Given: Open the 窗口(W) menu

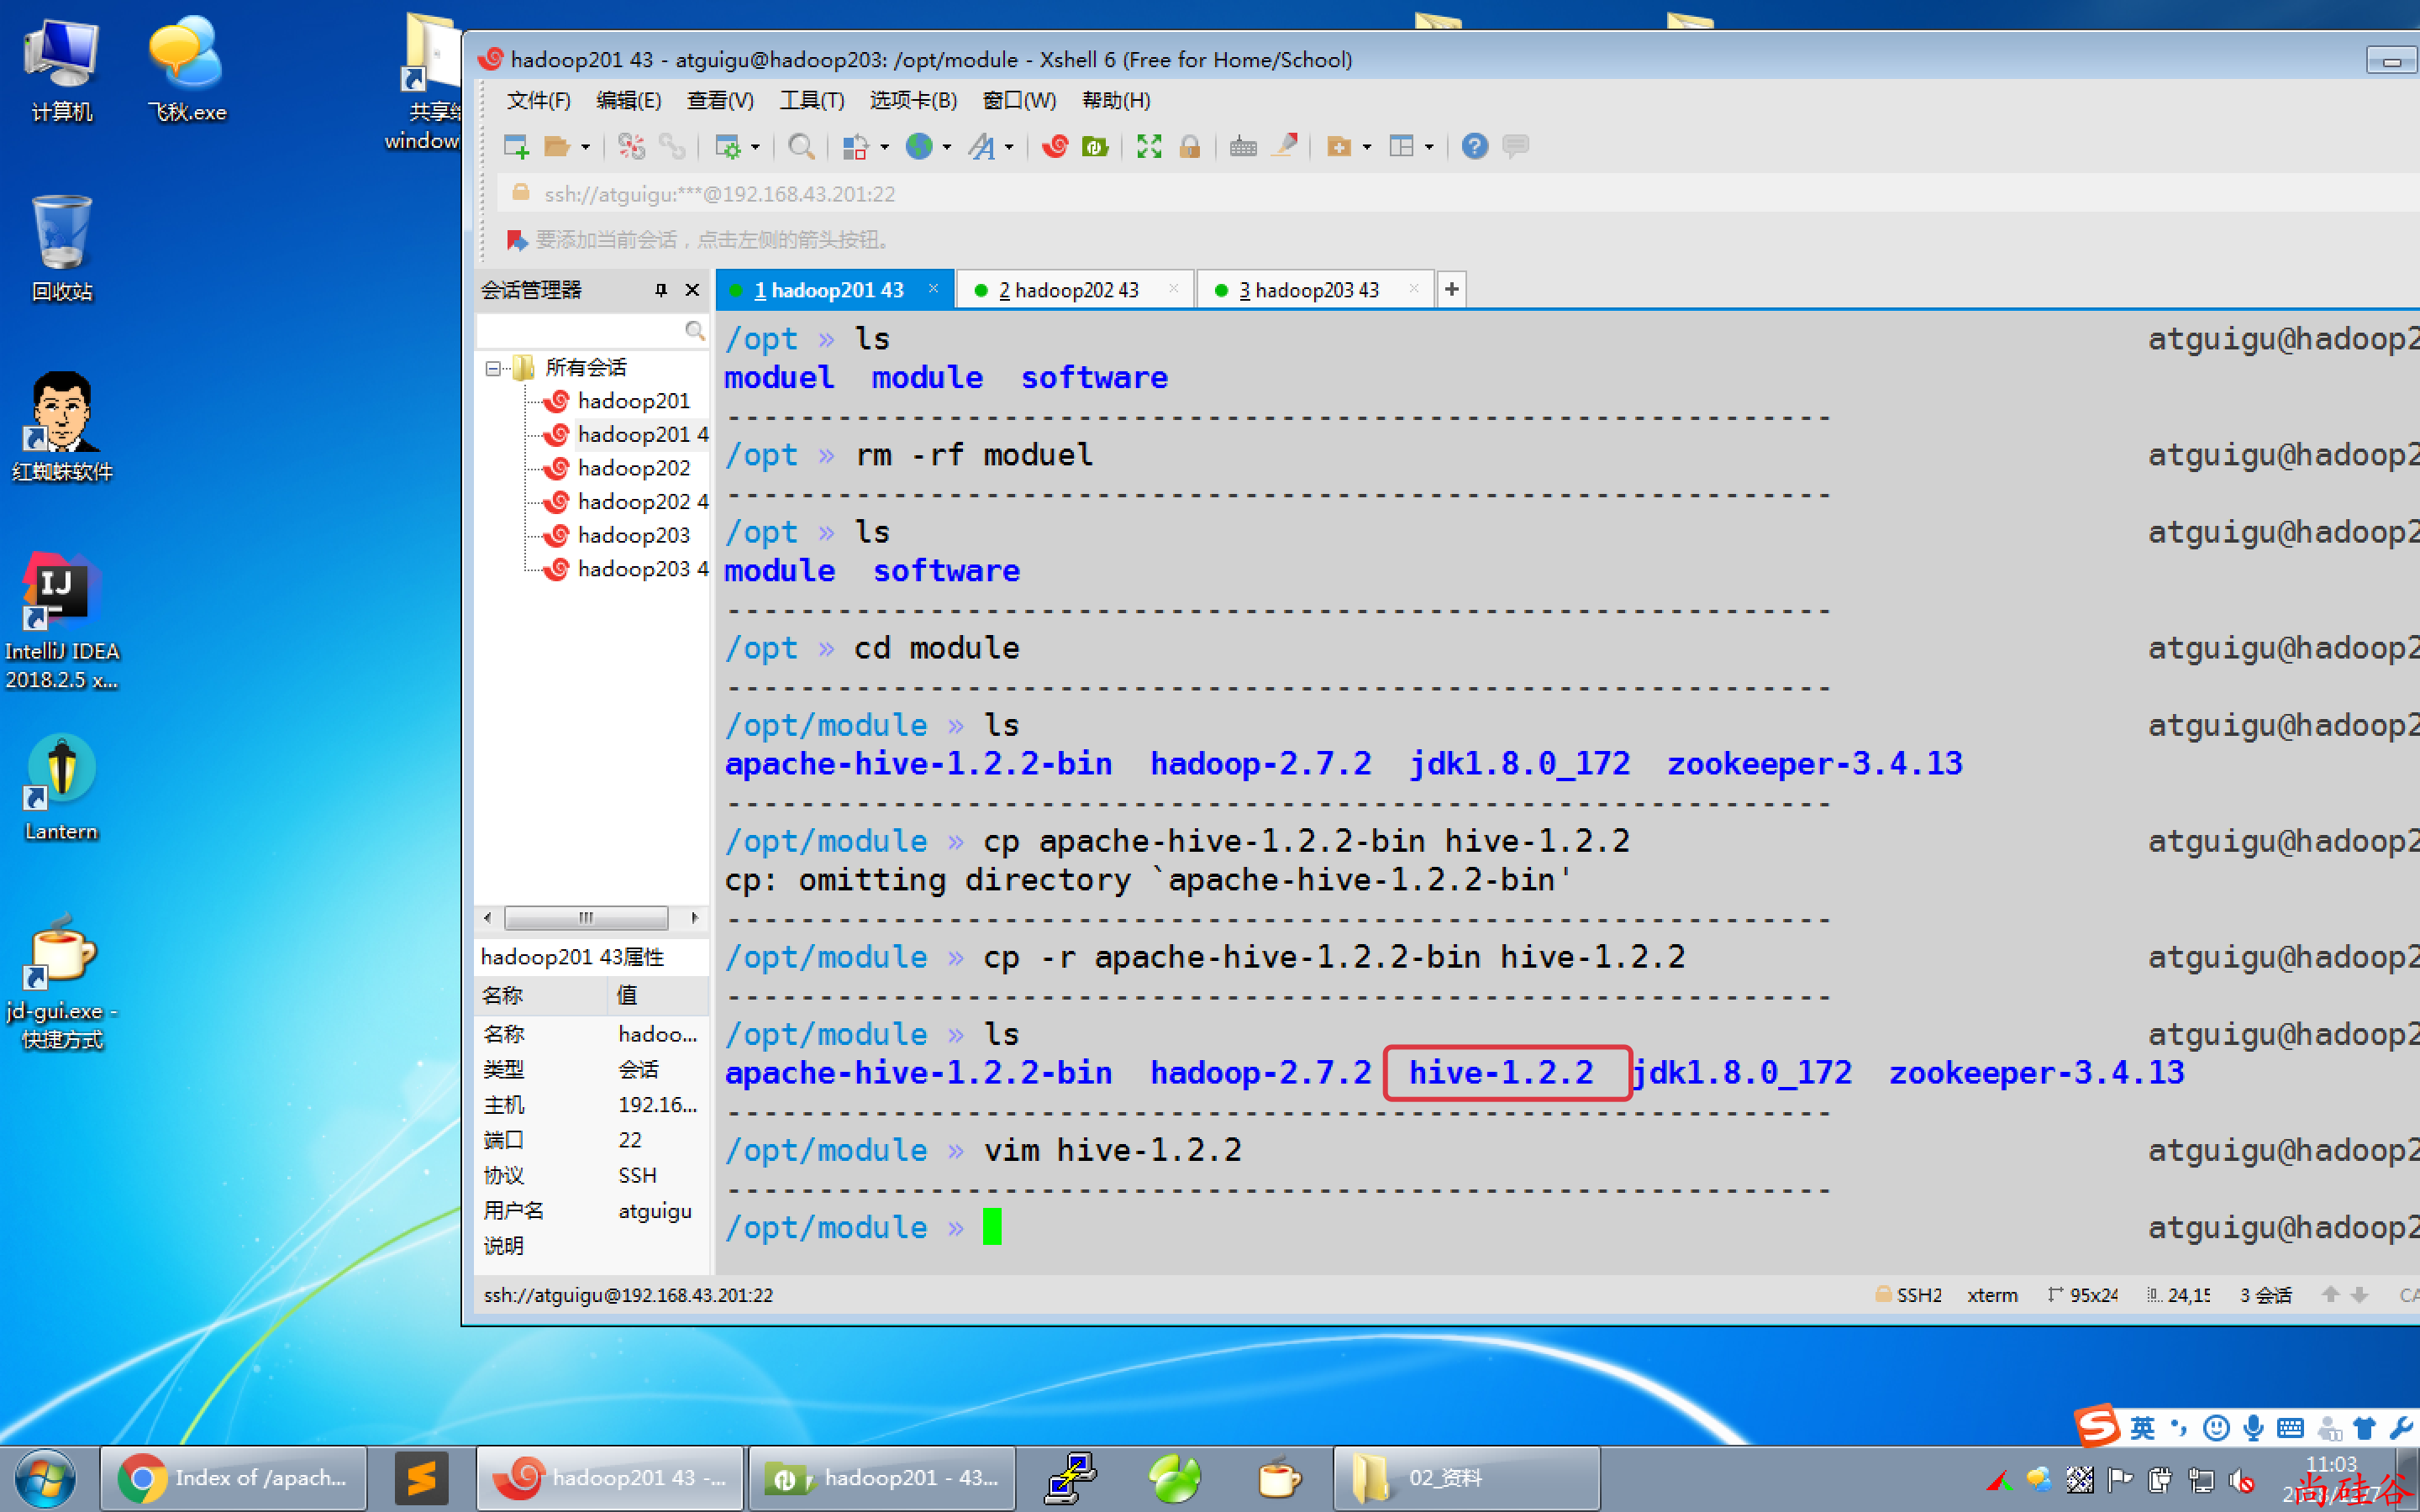Looking at the screenshot, I should 1019,100.
